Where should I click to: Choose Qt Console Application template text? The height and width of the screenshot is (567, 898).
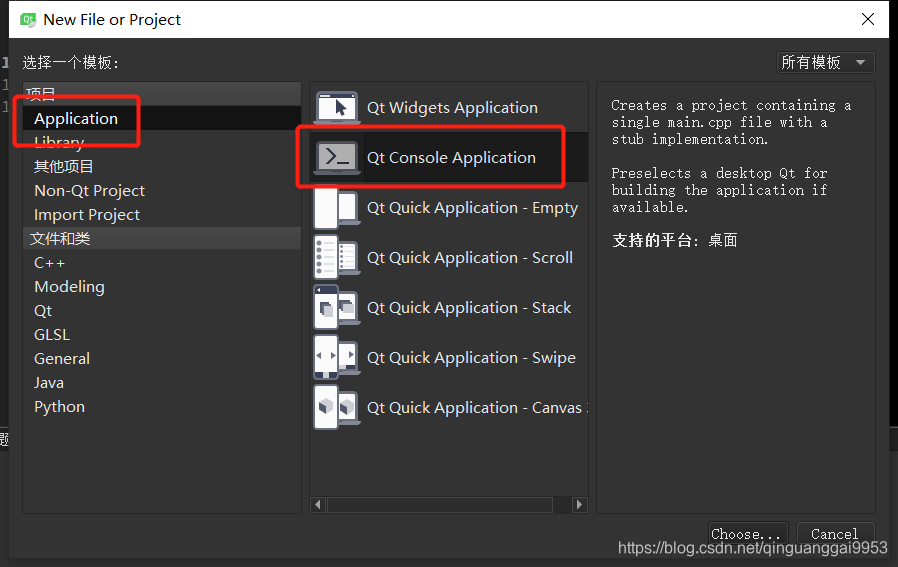coord(451,158)
